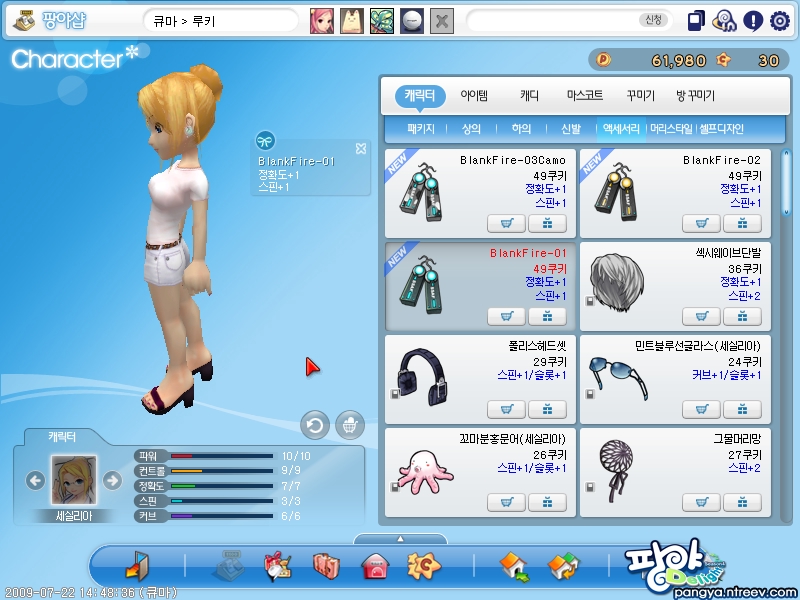Click the 신청 button
The height and width of the screenshot is (600, 800).
pos(653,20)
